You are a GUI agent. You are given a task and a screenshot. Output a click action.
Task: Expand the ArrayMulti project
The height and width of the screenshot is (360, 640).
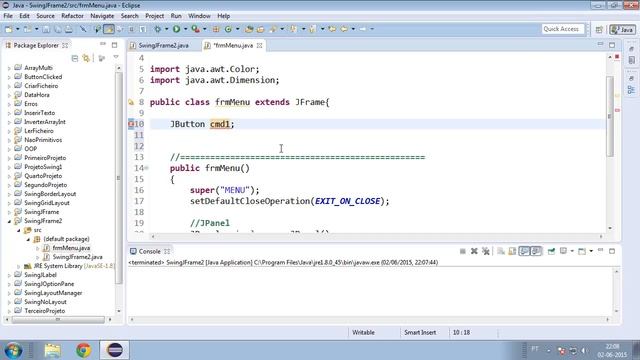point(9,68)
